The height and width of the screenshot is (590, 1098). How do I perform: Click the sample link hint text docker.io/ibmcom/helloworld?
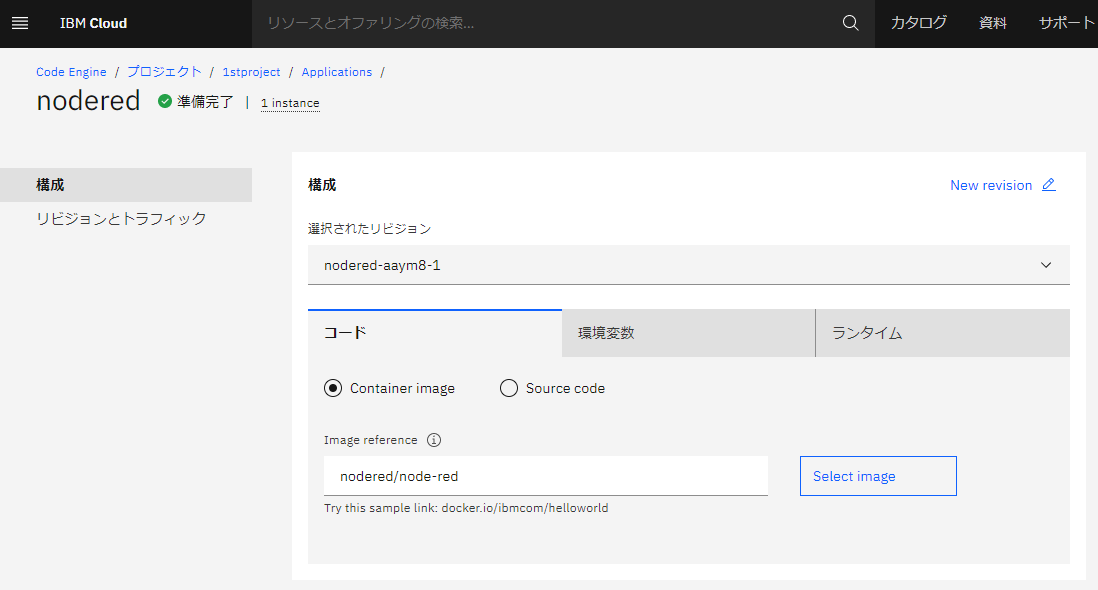pyautogui.click(x=524, y=508)
